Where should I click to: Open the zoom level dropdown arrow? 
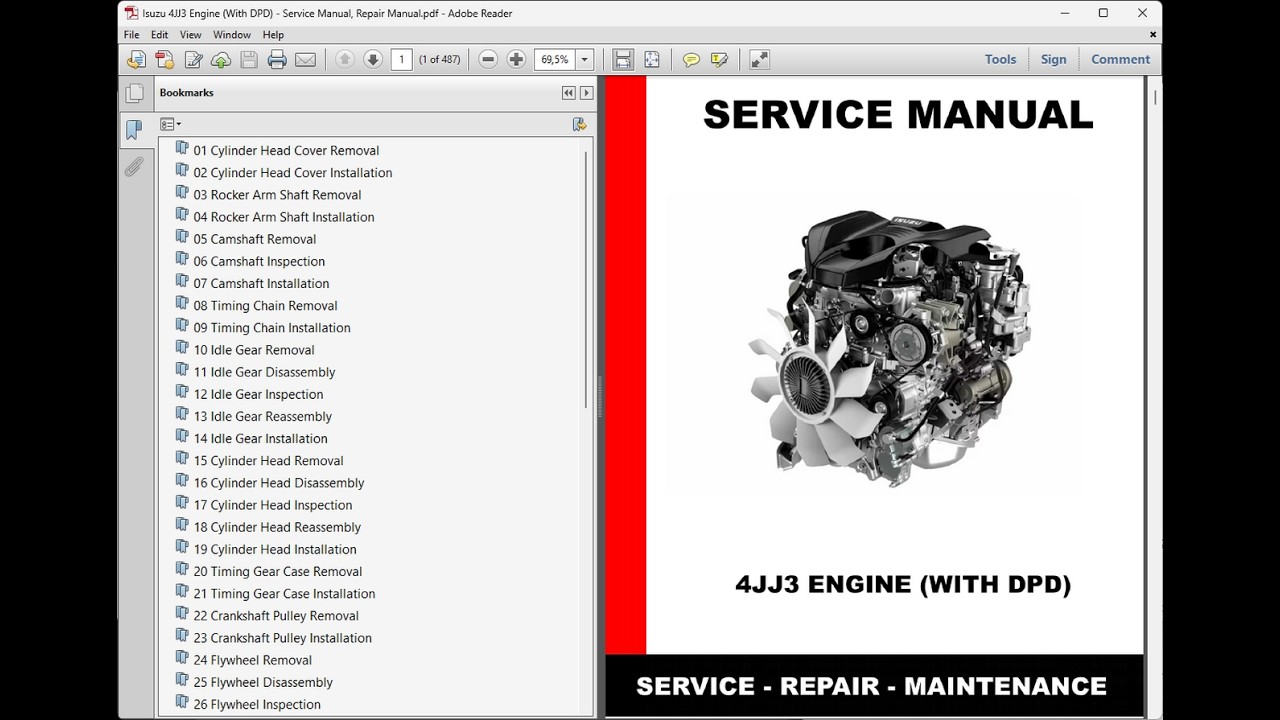585,60
